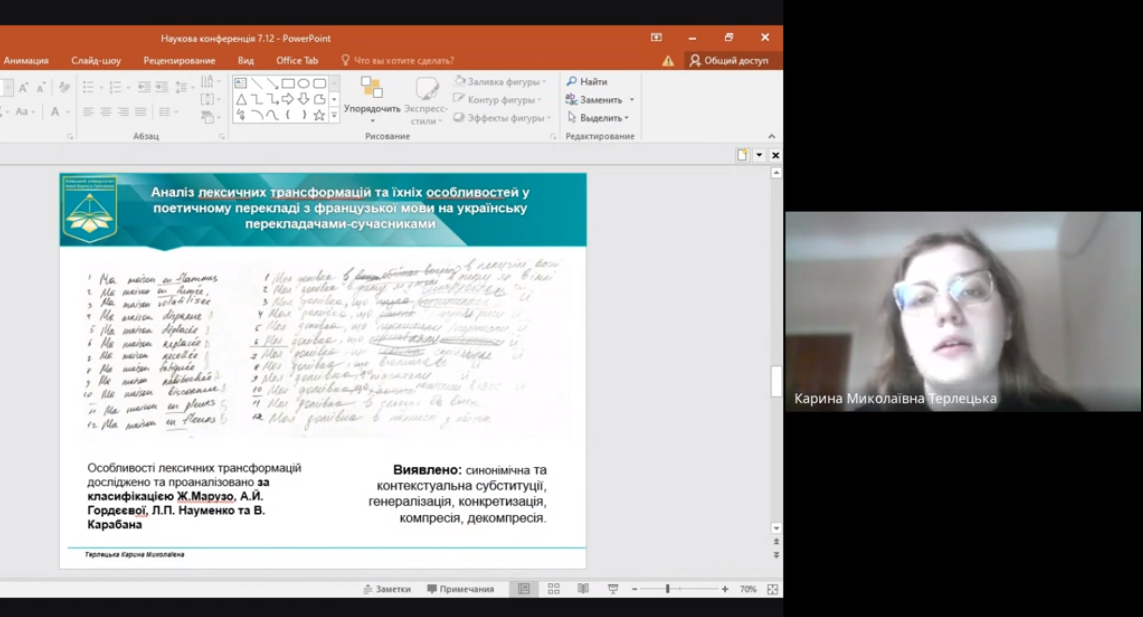Switch to reading view

[x=584, y=588]
